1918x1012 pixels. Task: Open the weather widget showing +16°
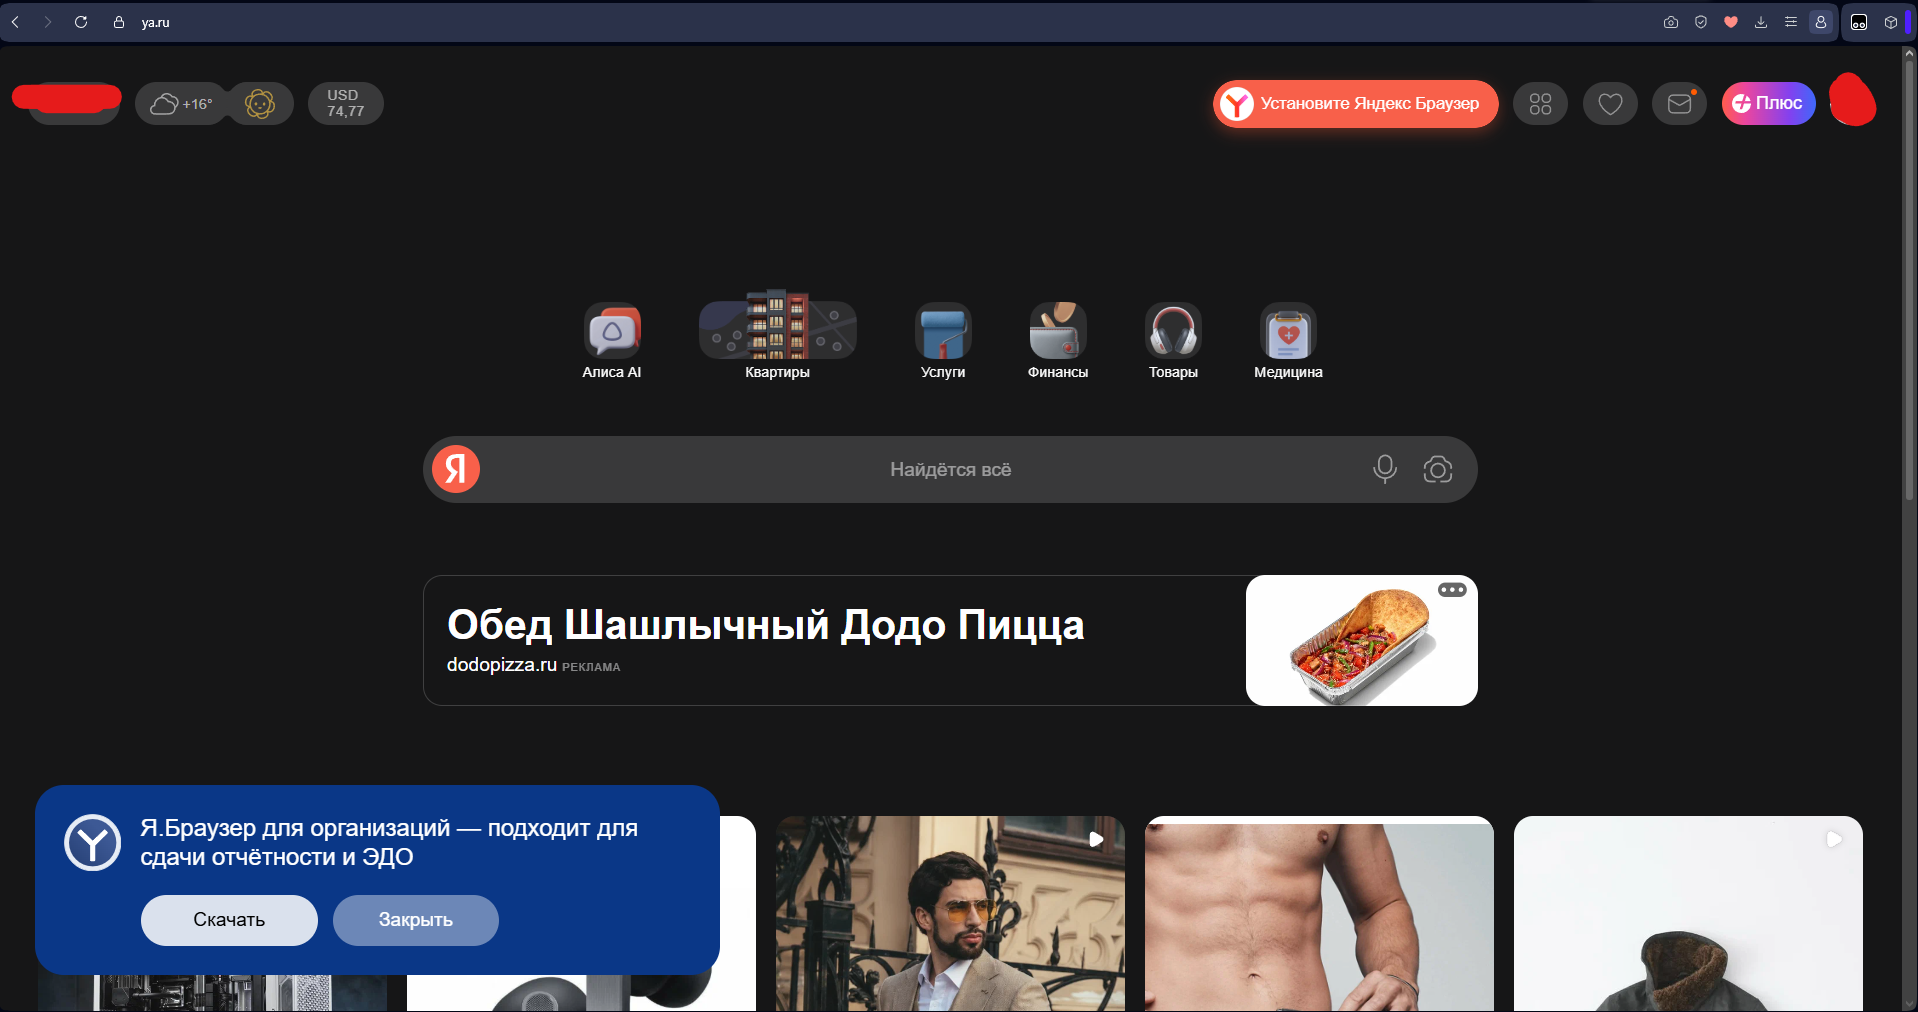point(181,104)
